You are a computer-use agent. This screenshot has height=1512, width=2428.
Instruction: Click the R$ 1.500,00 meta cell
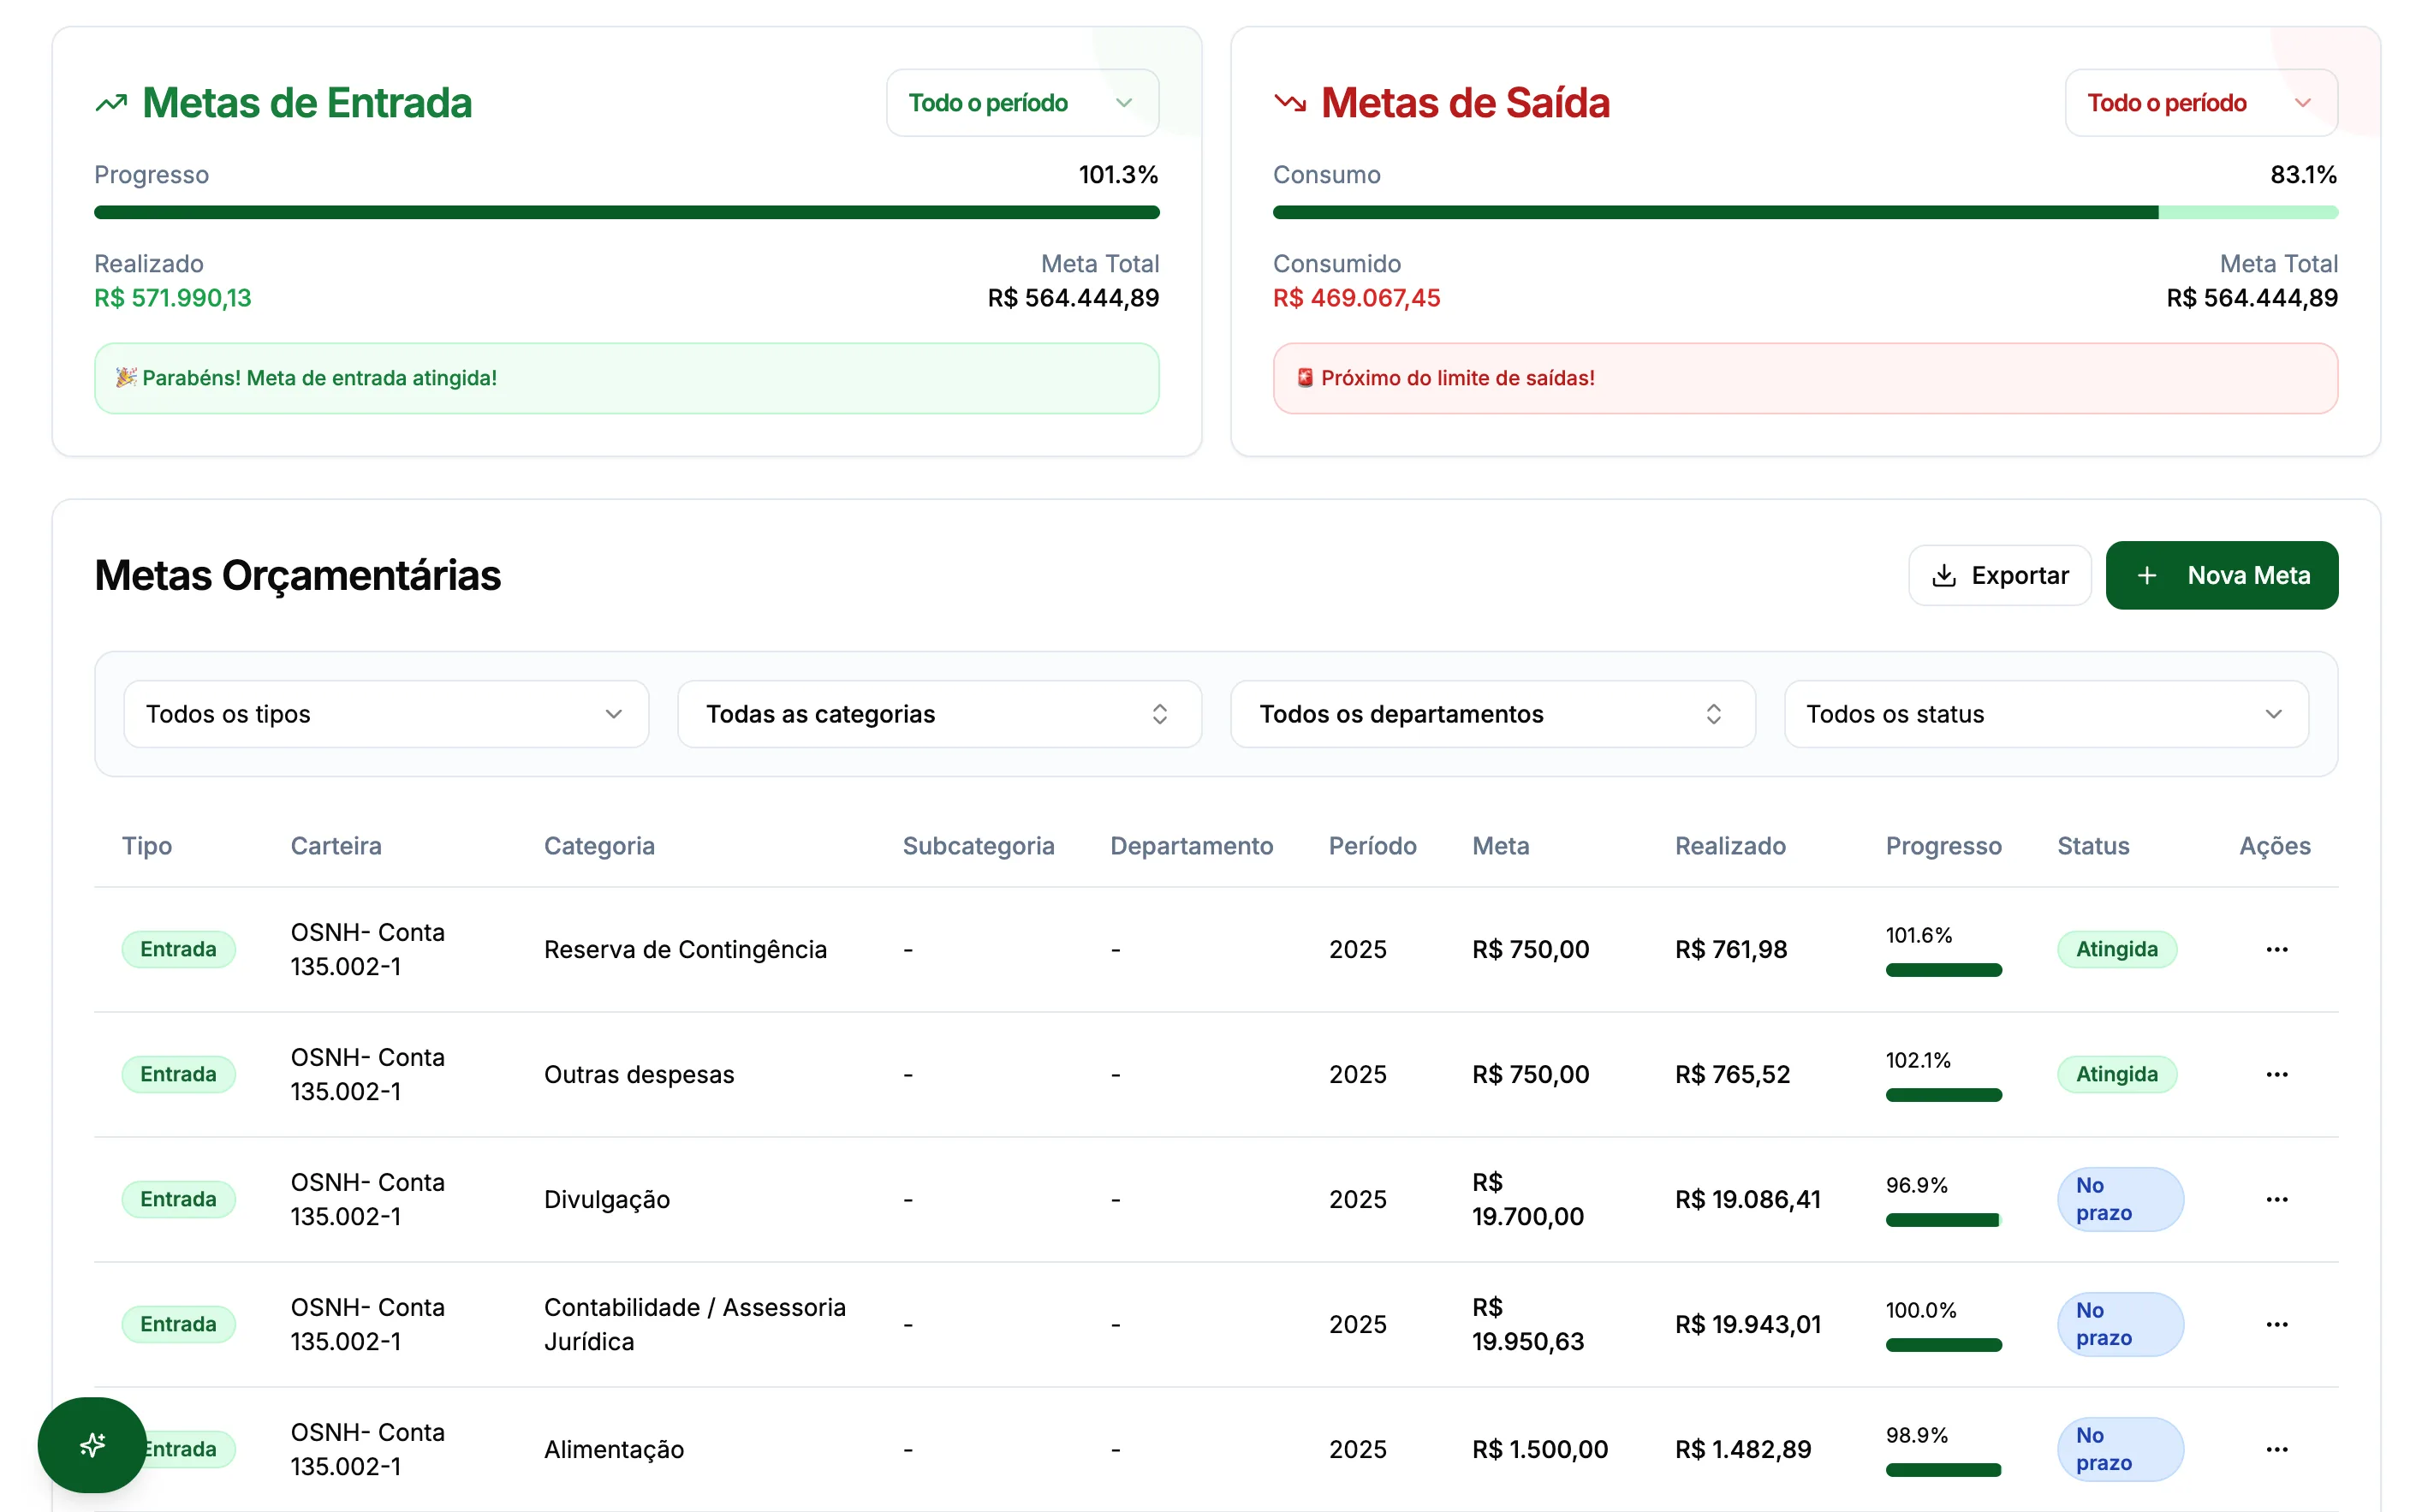1540,1449
